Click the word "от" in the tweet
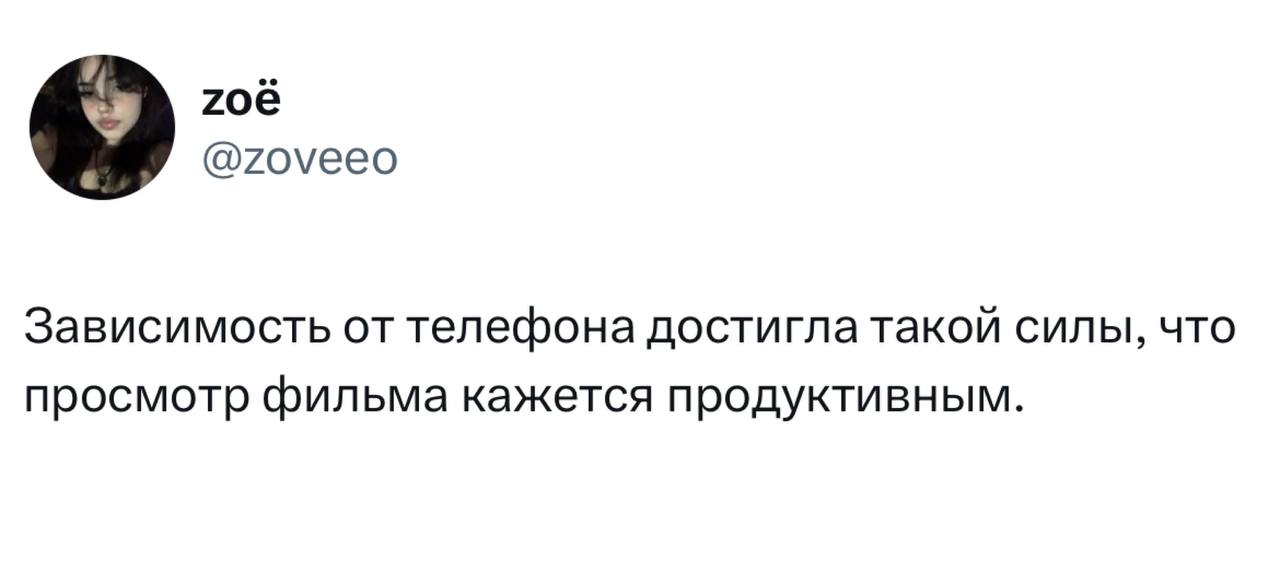 point(369,328)
